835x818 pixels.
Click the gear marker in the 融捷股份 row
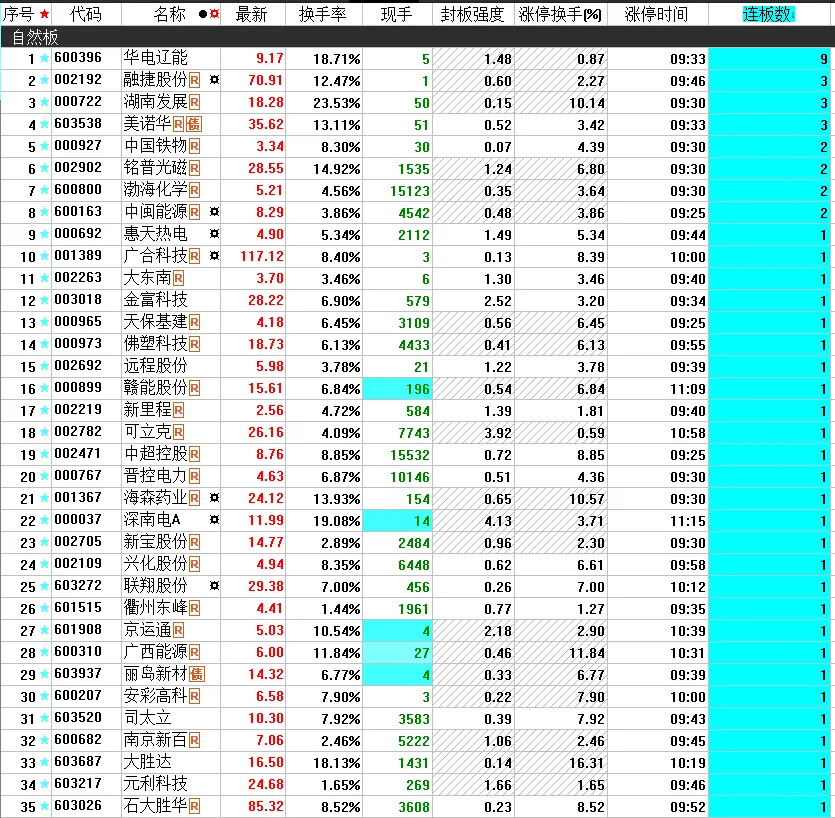[x=214, y=80]
